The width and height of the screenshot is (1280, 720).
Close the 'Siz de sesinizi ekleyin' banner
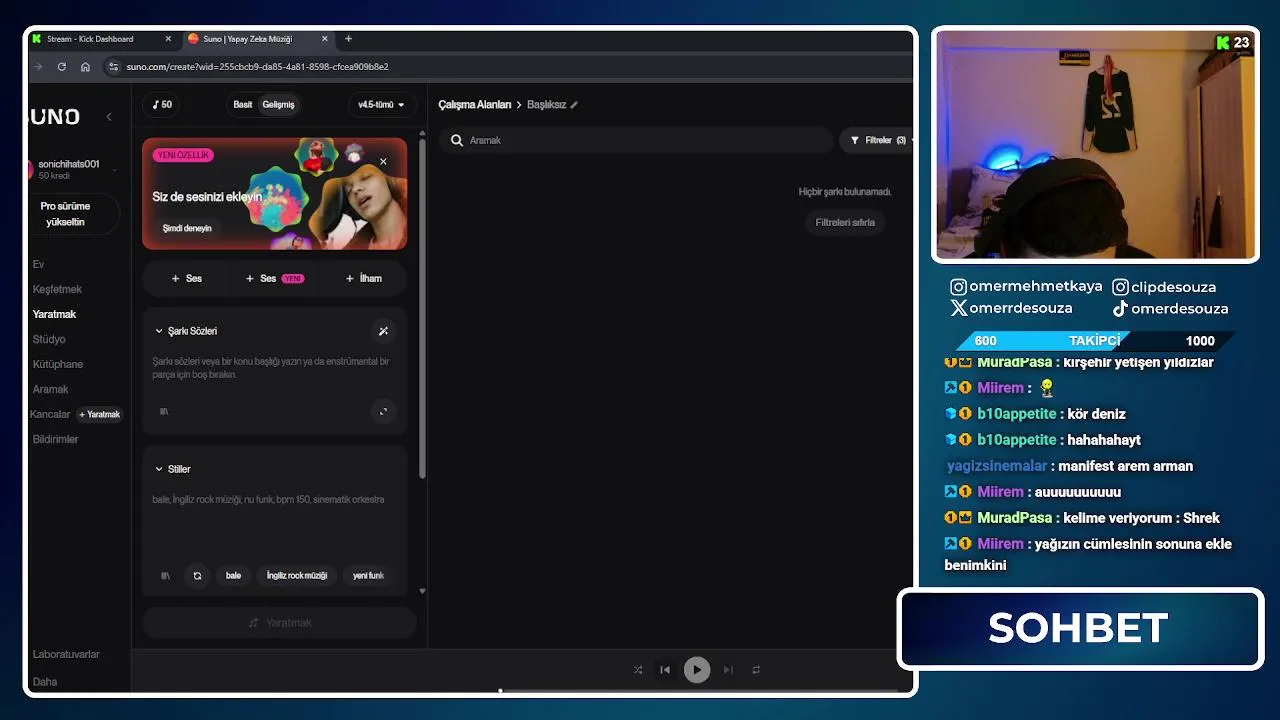[383, 162]
